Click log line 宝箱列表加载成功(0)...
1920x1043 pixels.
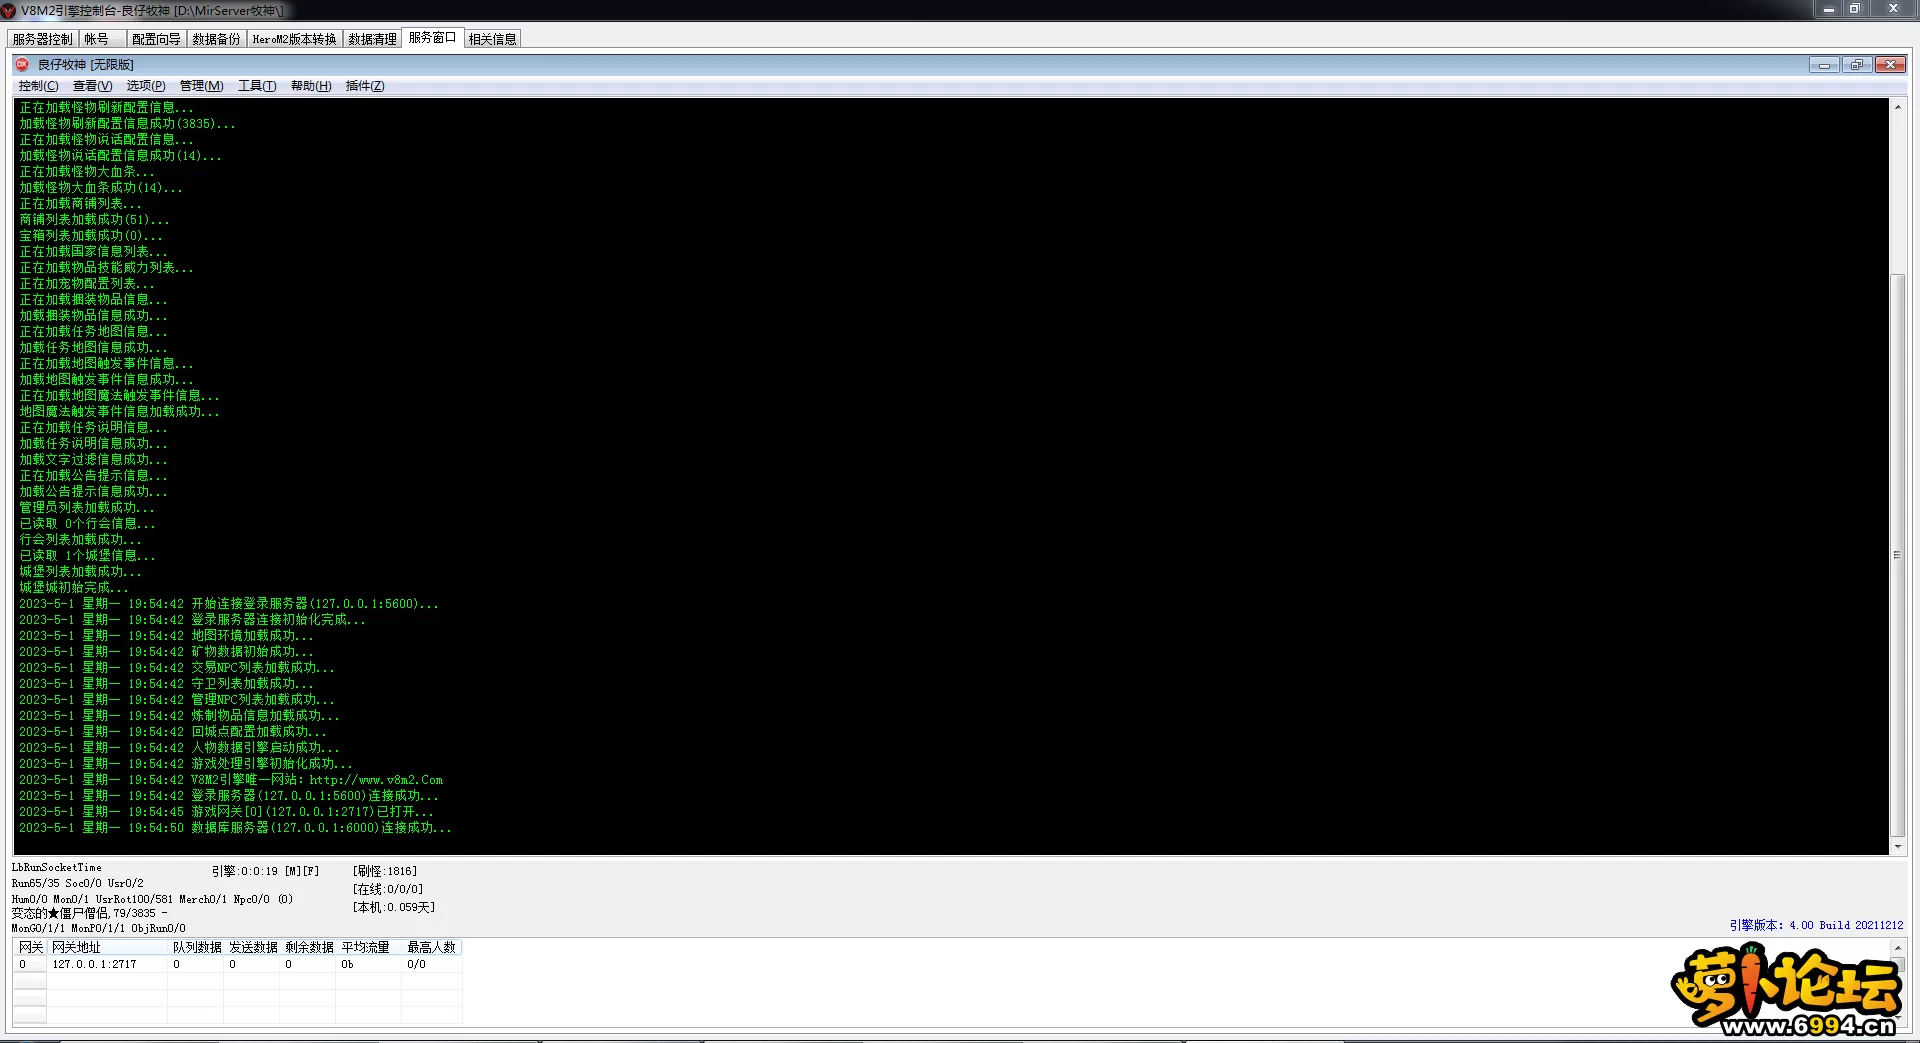tap(91, 236)
